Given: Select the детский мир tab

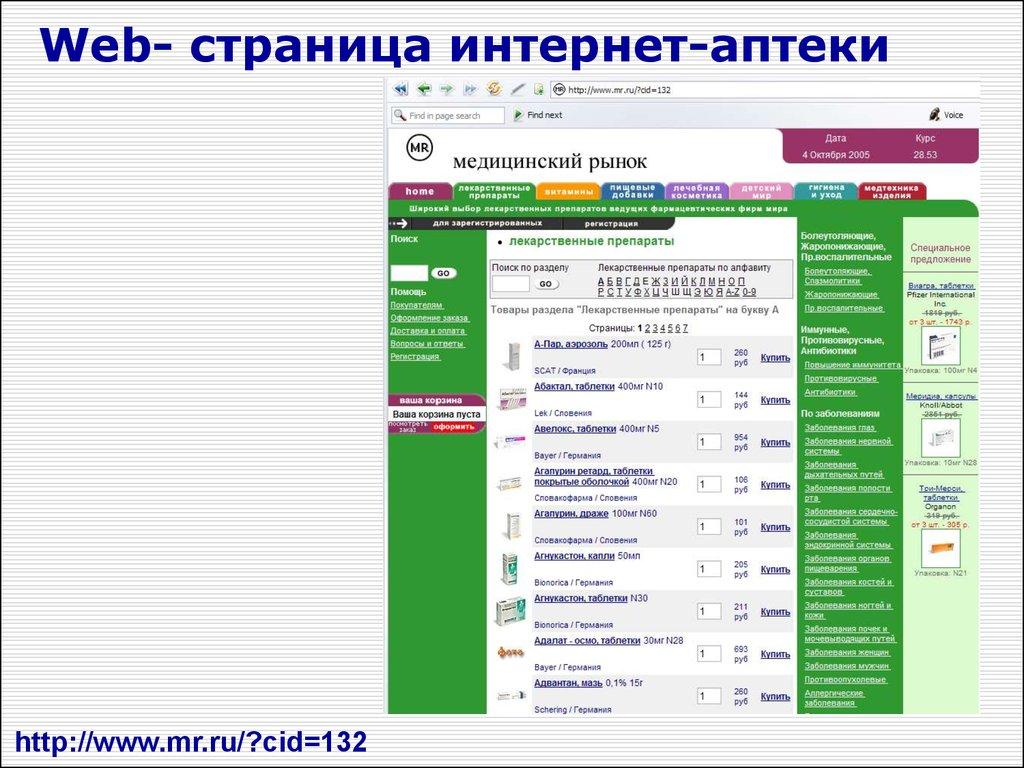Looking at the screenshot, I should [763, 188].
